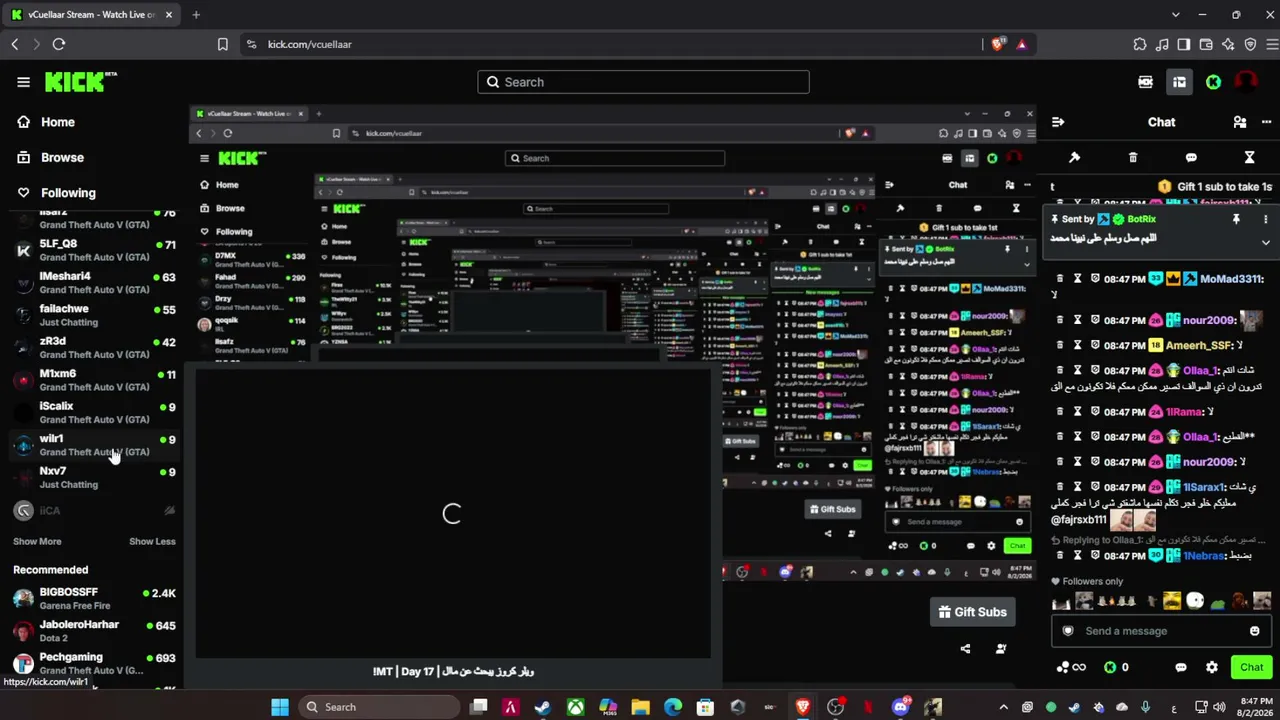Toggle chat speech-bubble mode icon

pyautogui.click(x=1191, y=158)
